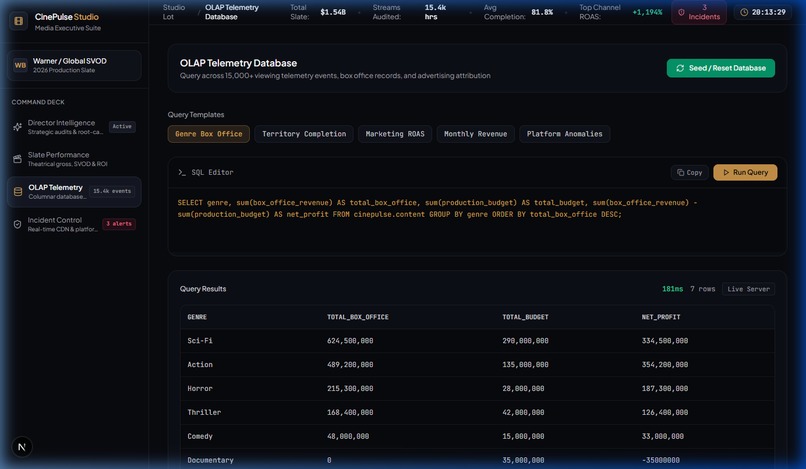Click the Director Intelligence sparkle icon
The image size is (806, 469).
[17, 127]
